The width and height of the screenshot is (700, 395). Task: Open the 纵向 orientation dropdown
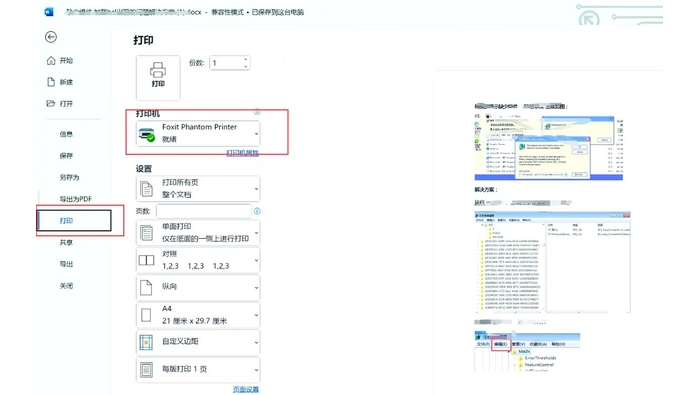click(198, 287)
